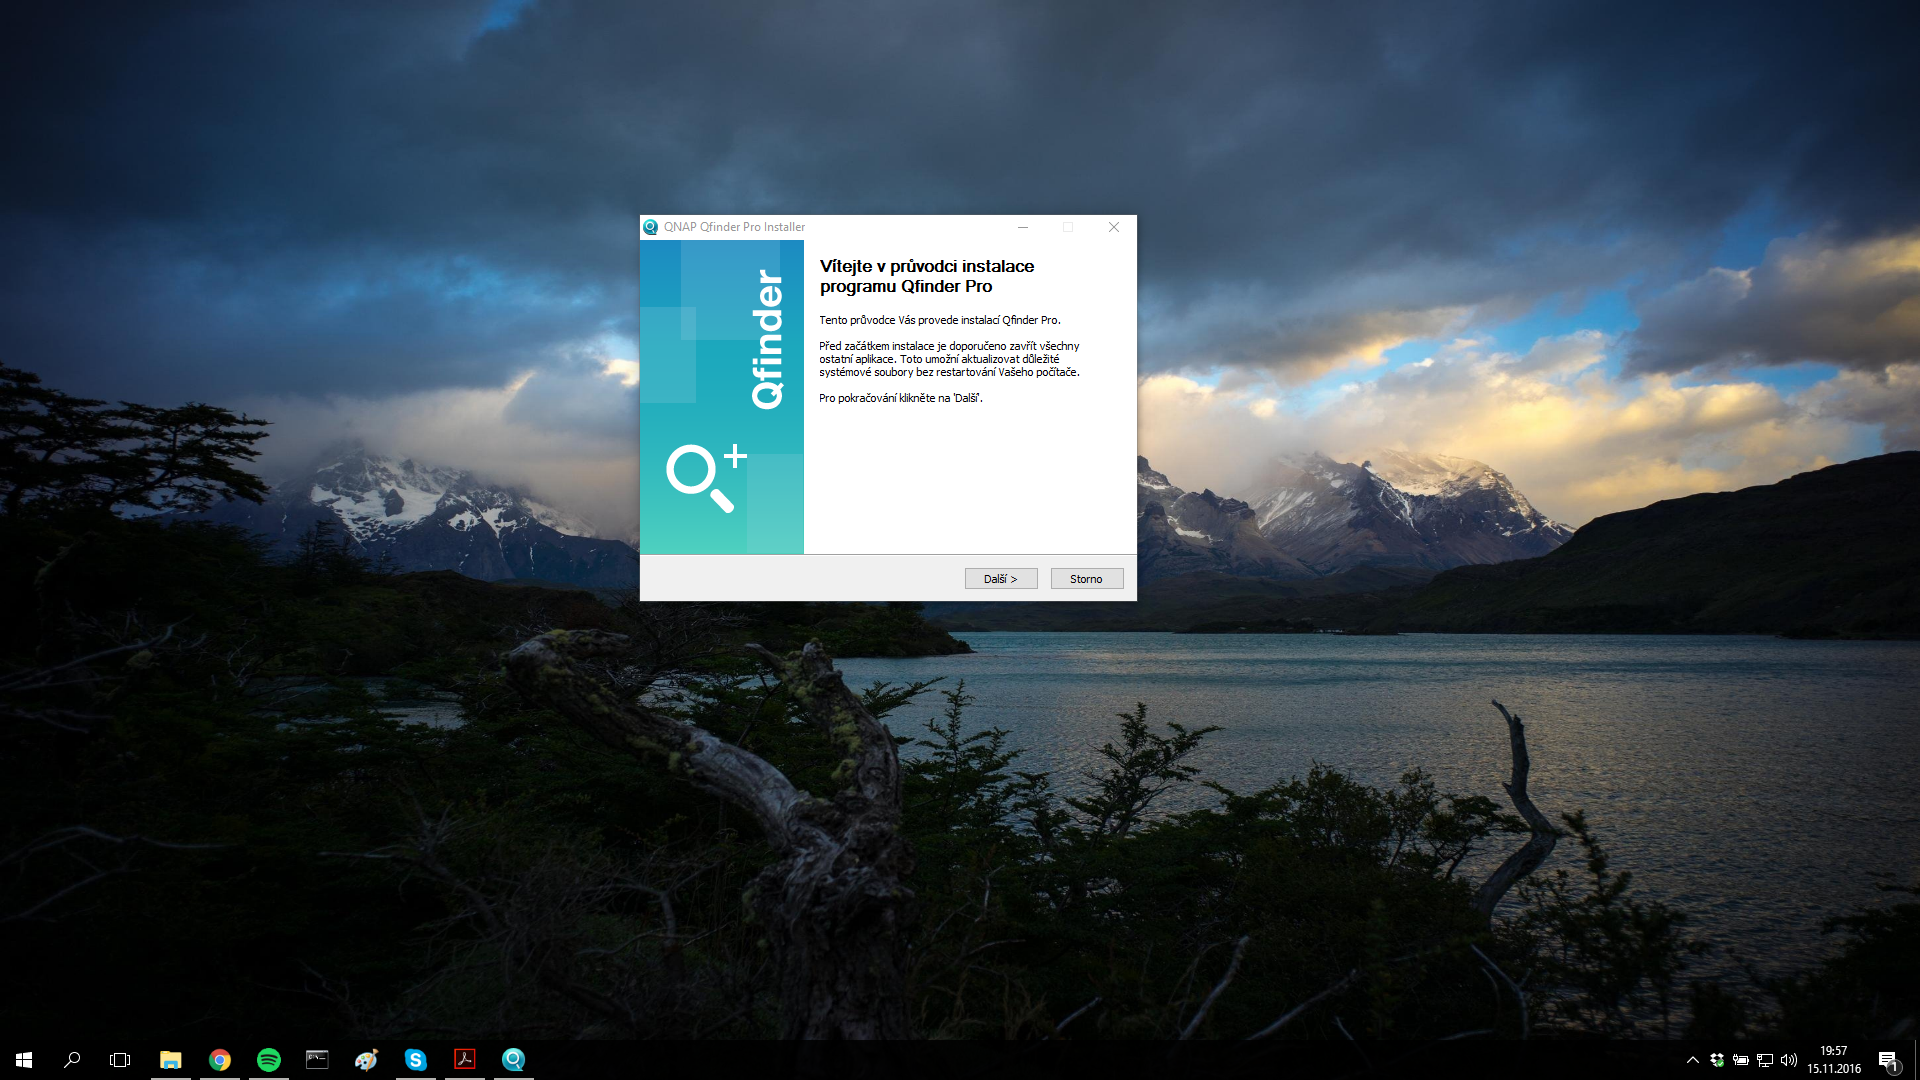Open volume control in system tray

coord(1789,1060)
